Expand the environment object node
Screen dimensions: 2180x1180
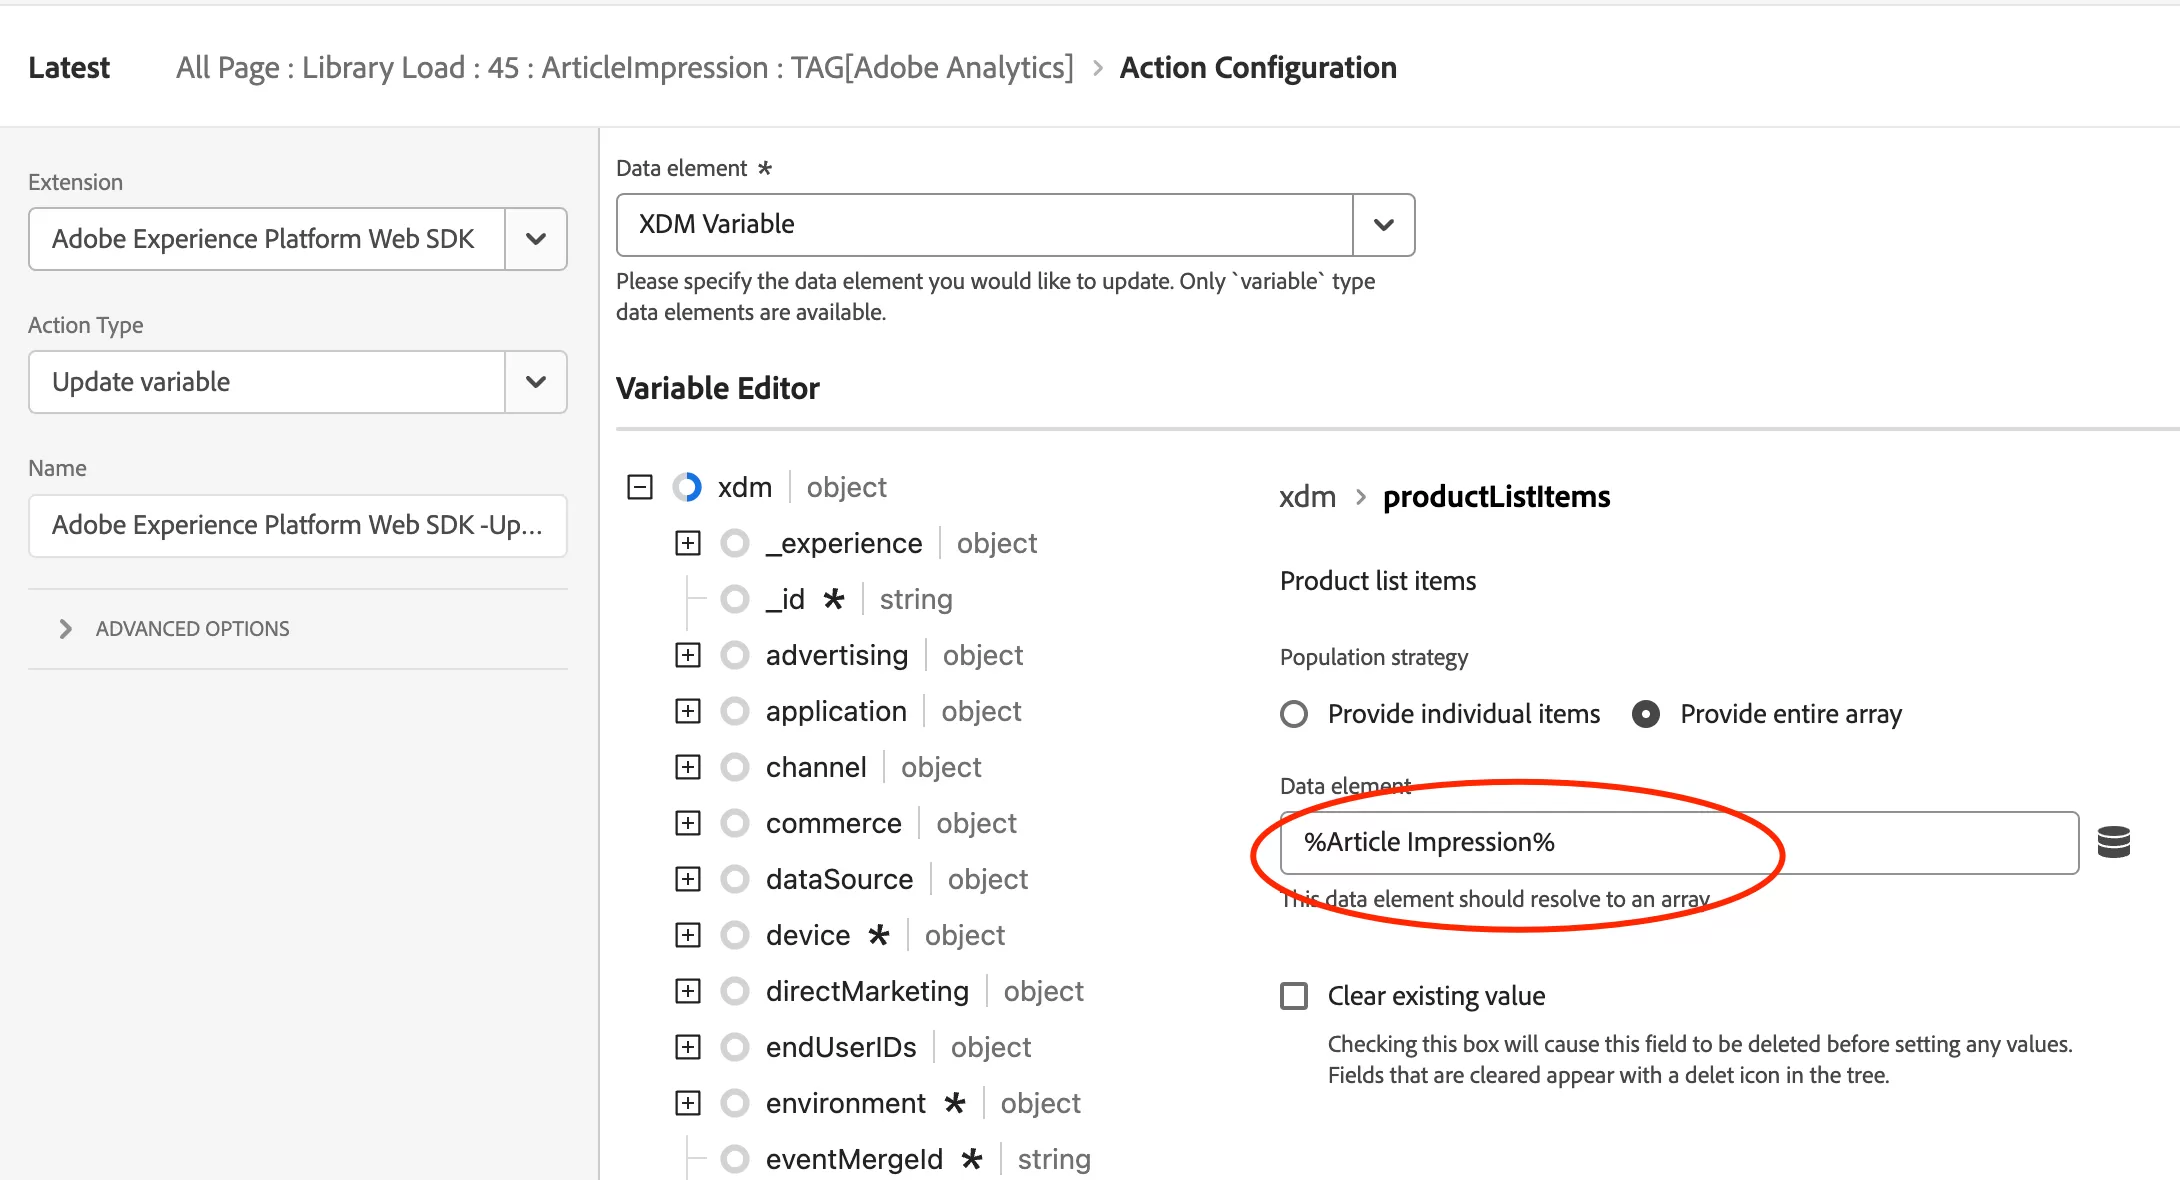(688, 1103)
